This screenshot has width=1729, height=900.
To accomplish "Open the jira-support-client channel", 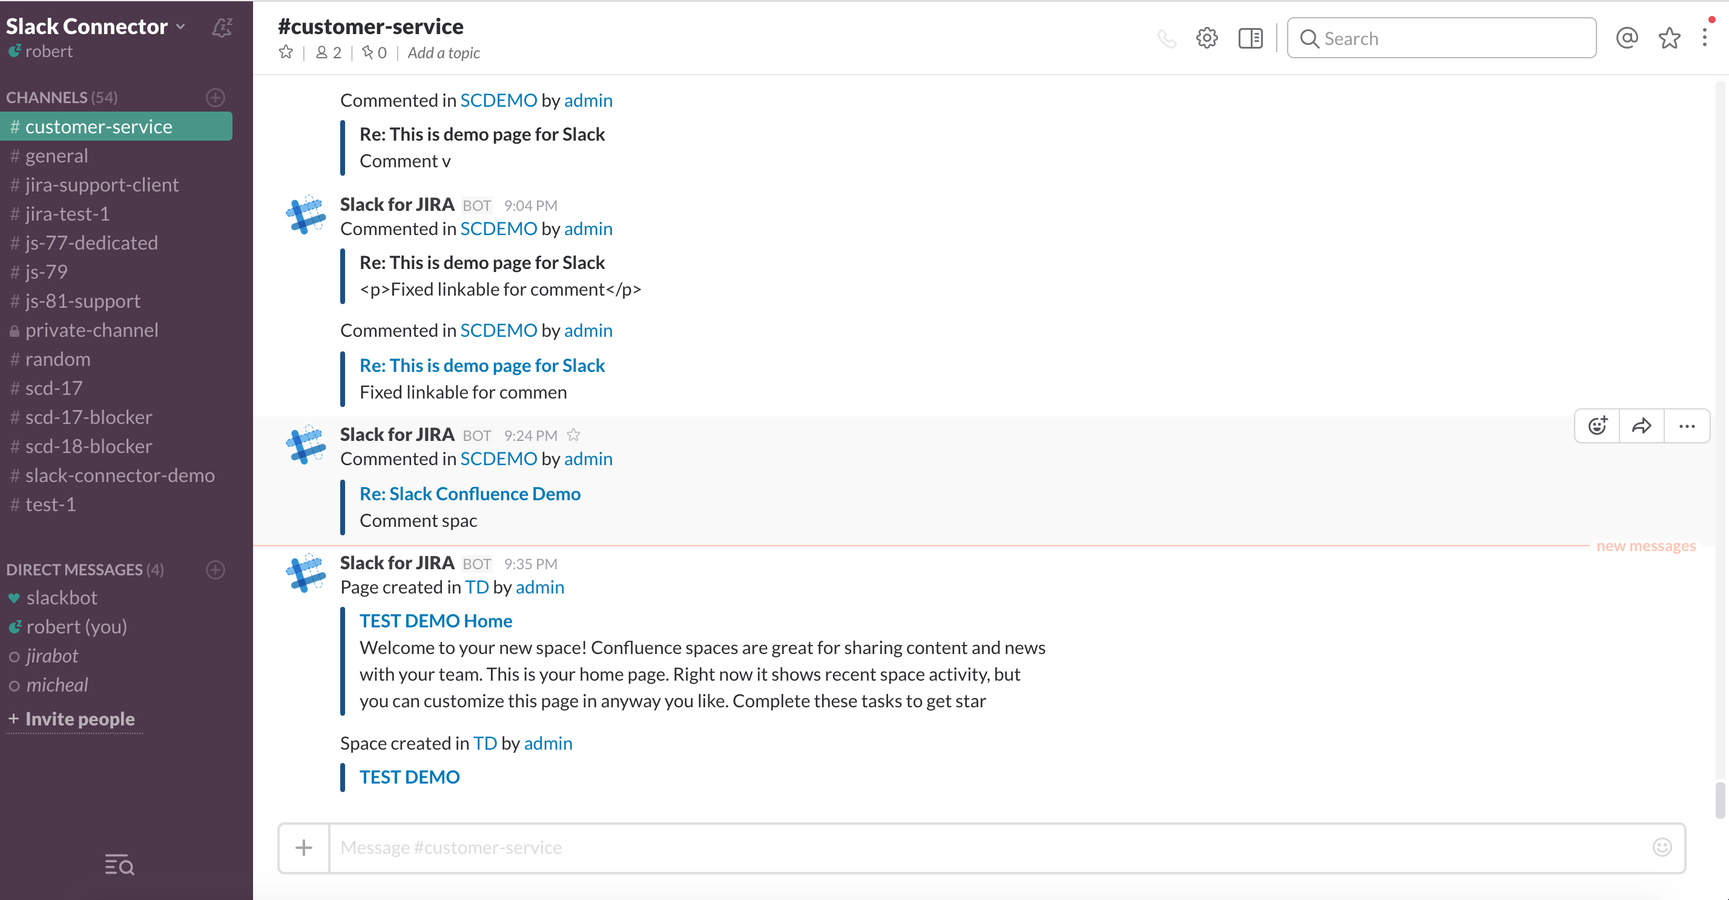I will tap(116, 184).
